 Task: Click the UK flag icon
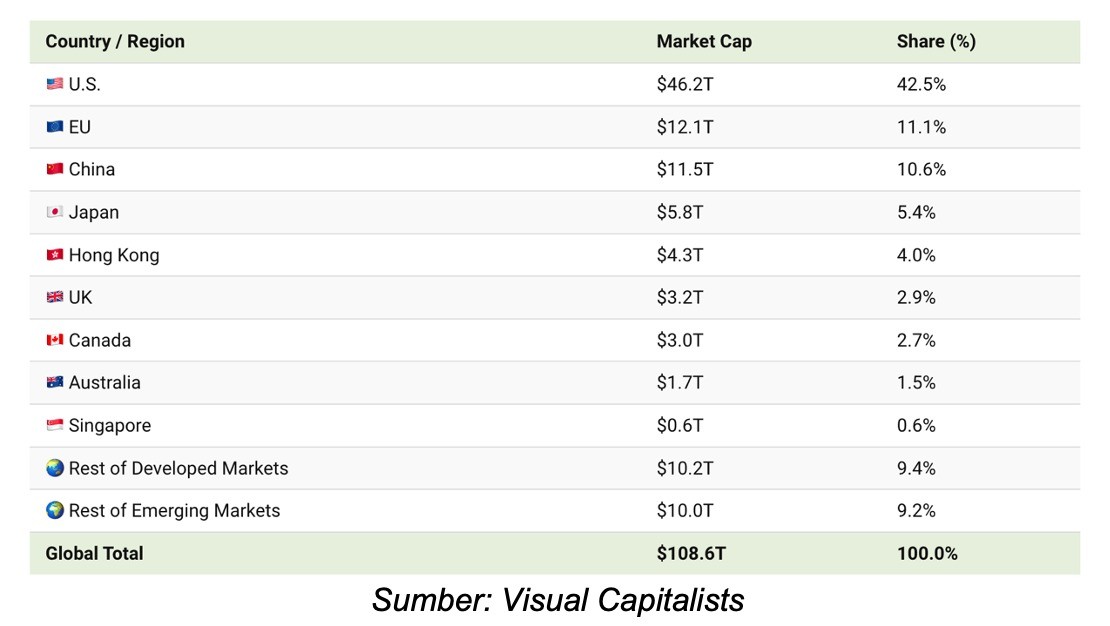pyautogui.click(x=55, y=297)
